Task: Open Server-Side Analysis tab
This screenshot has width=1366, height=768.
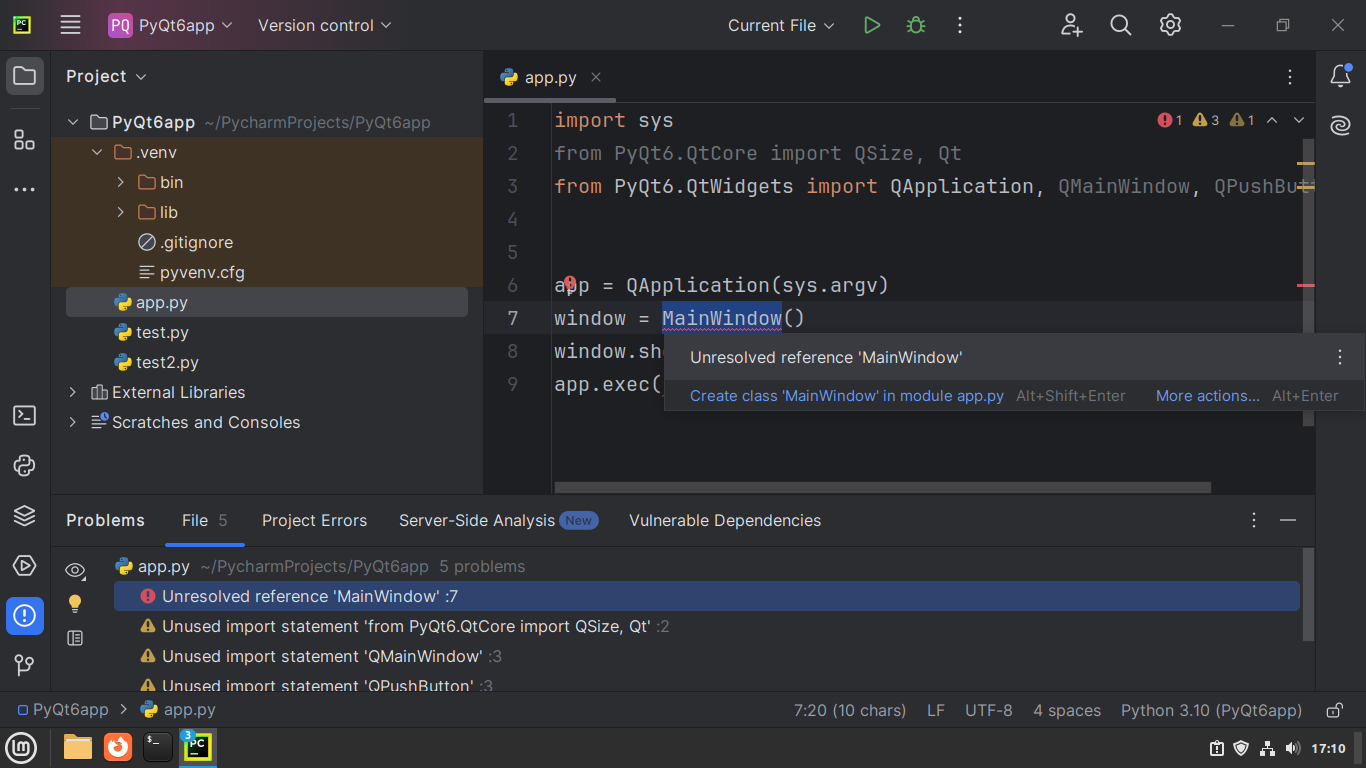Action: point(498,520)
